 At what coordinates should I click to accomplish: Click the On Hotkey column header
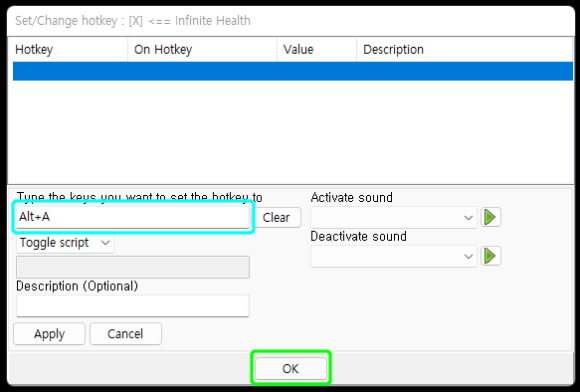point(202,50)
